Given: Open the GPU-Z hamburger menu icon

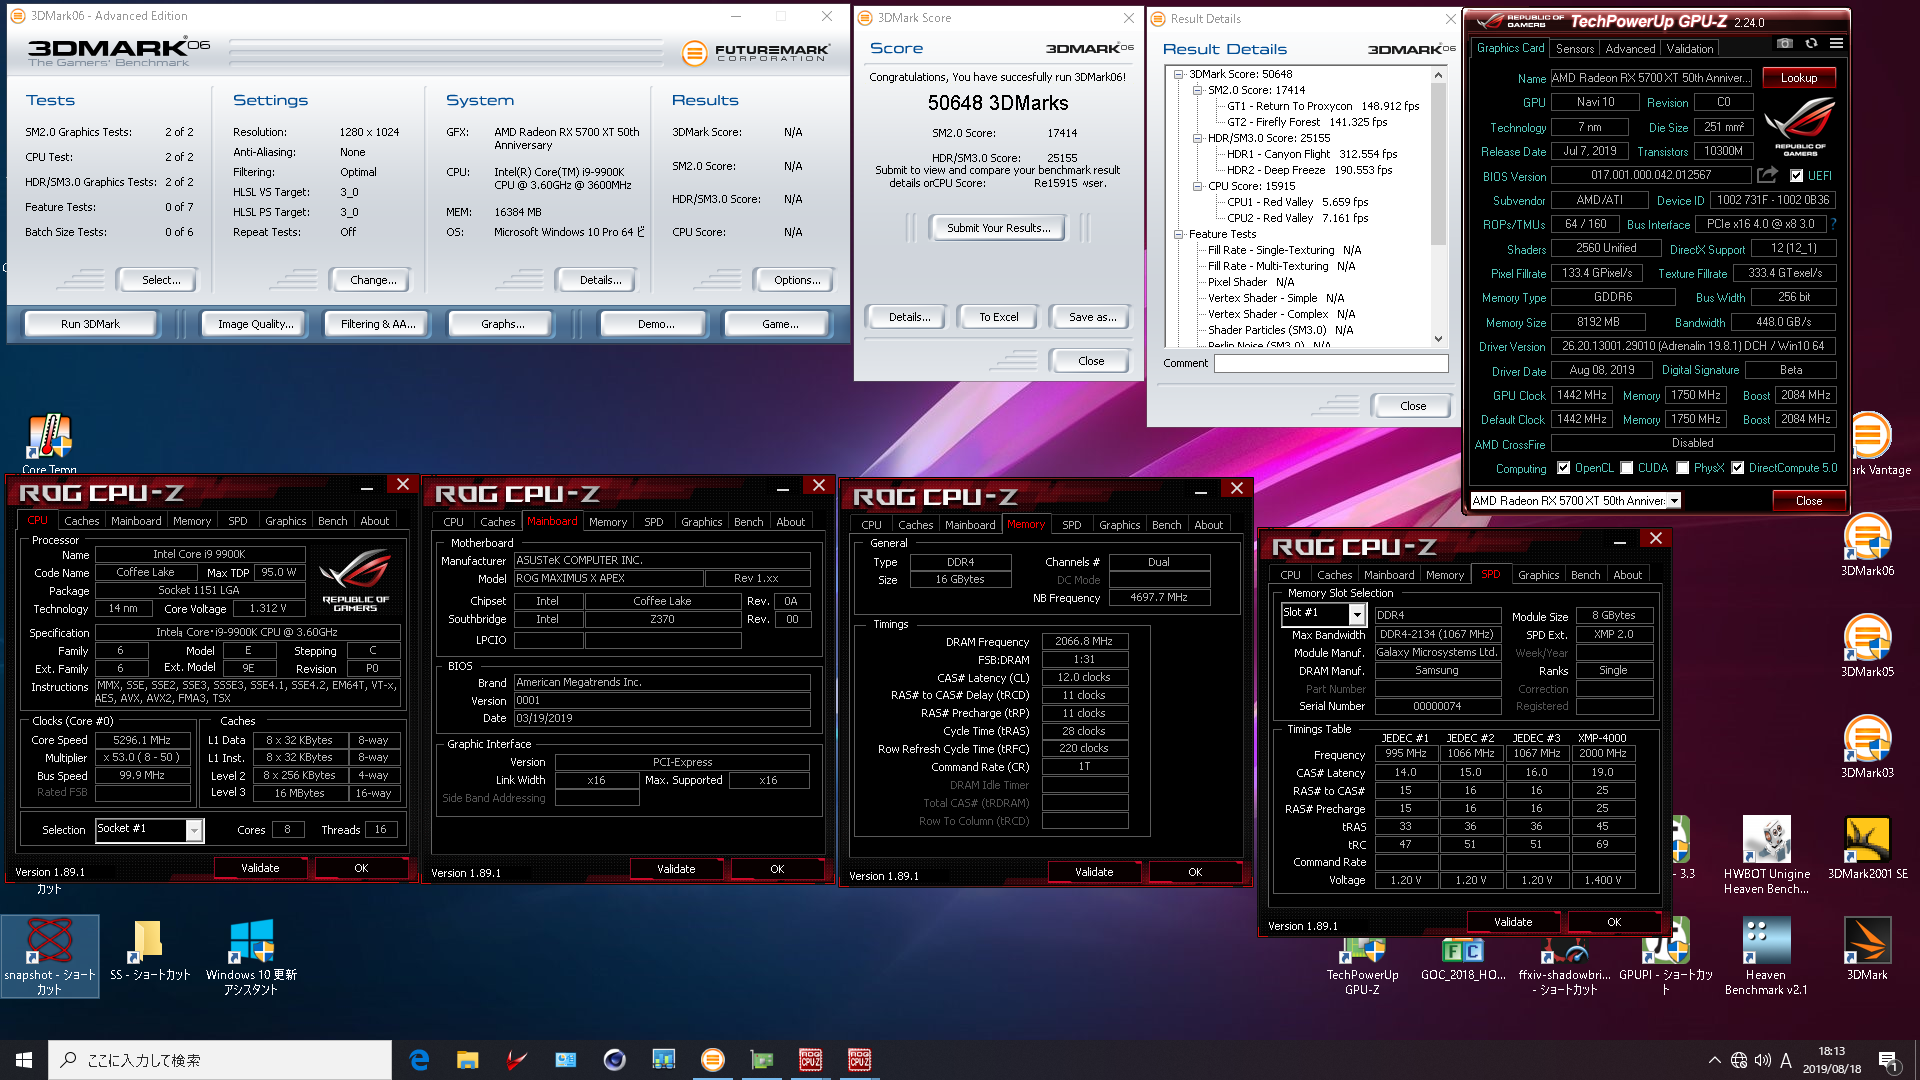Looking at the screenshot, I should (x=1837, y=44).
